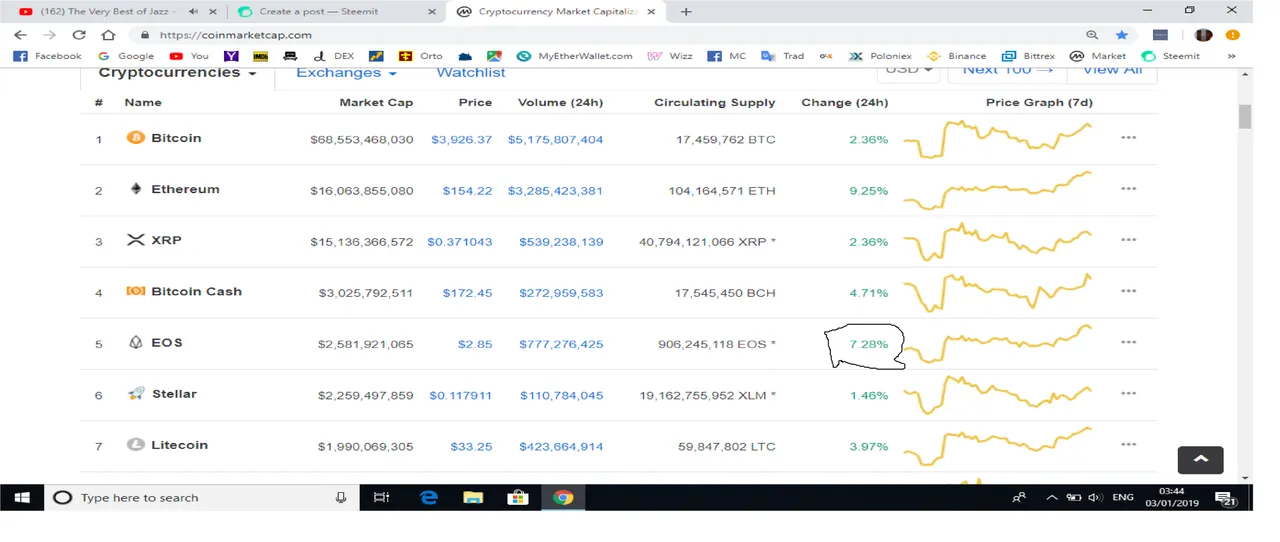Sort table by Market Cap header
The height and width of the screenshot is (542, 1280).
click(376, 103)
